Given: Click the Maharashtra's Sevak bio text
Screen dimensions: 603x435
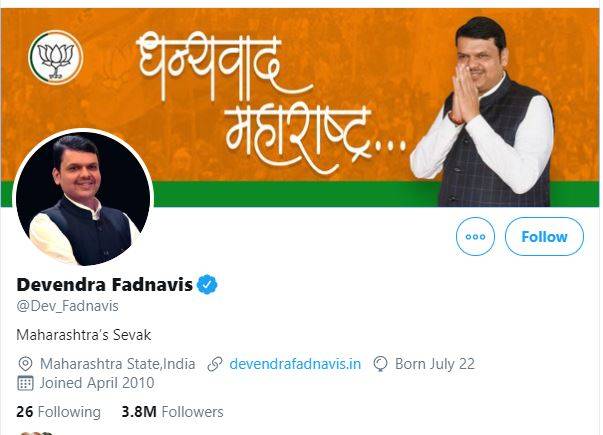Looking at the screenshot, I should click(x=84, y=335).
